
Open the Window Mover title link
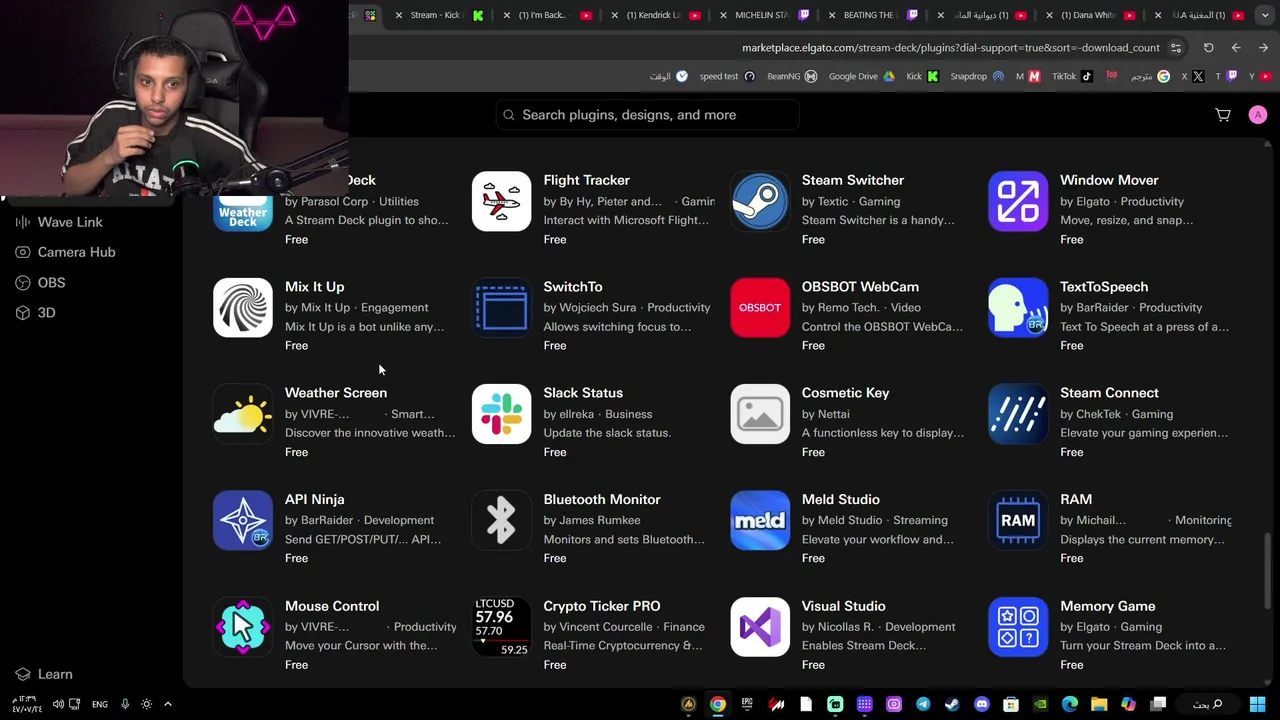point(1109,180)
